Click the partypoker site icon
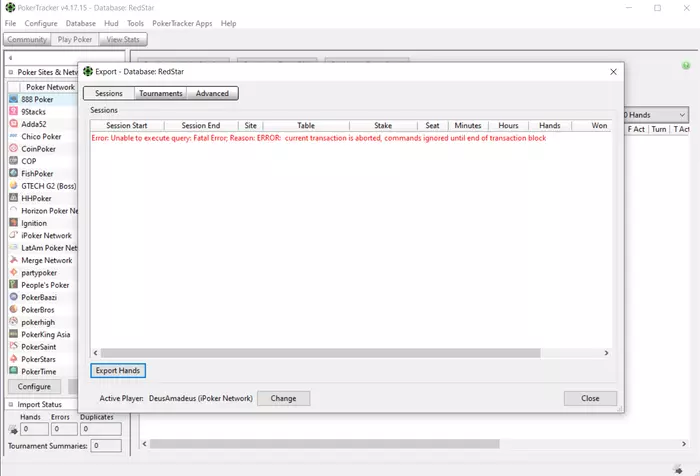The height and width of the screenshot is (476, 700). coord(14,272)
